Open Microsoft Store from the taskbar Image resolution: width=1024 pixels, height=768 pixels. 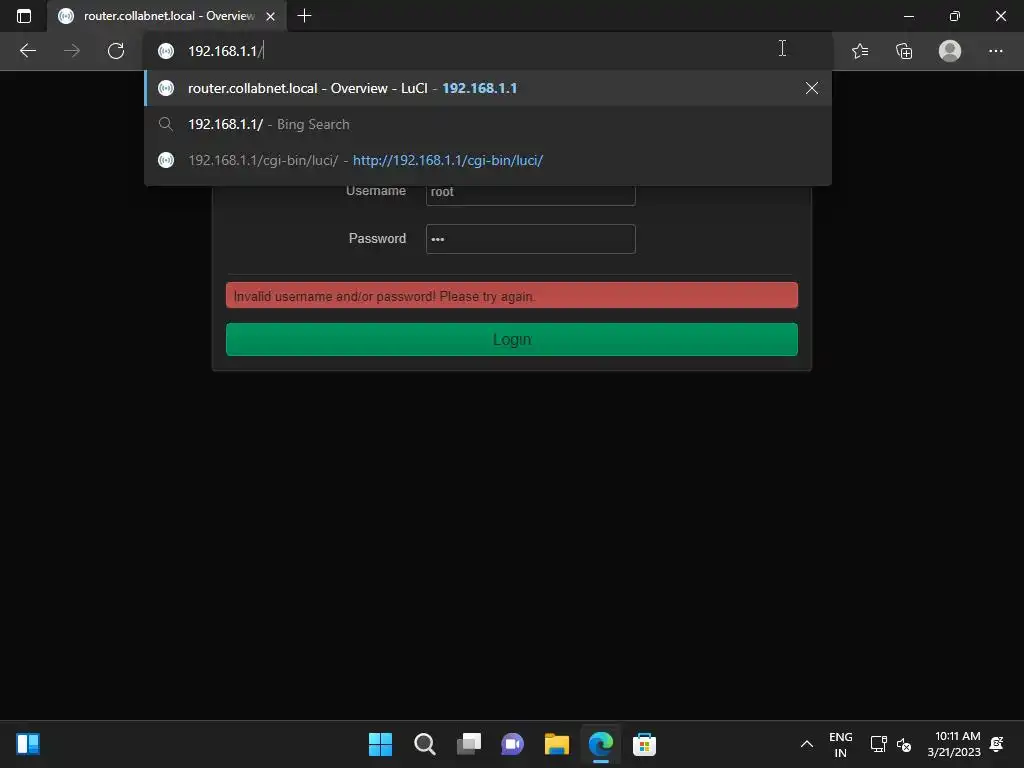point(645,744)
